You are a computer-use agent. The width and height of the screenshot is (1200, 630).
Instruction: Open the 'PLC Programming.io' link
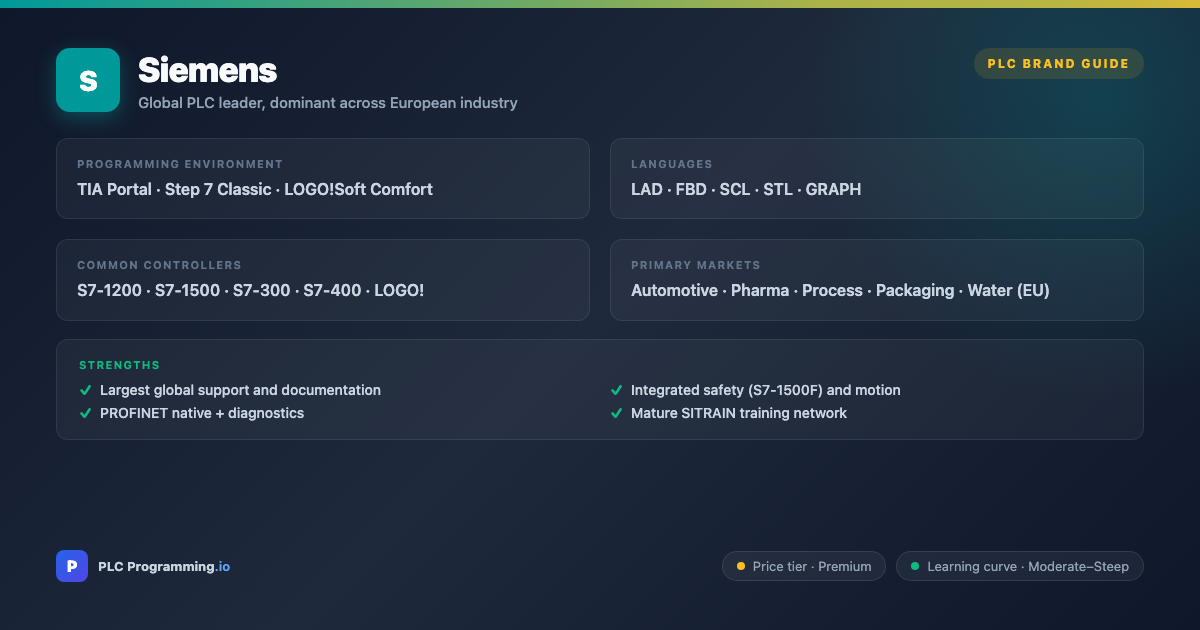click(x=164, y=566)
